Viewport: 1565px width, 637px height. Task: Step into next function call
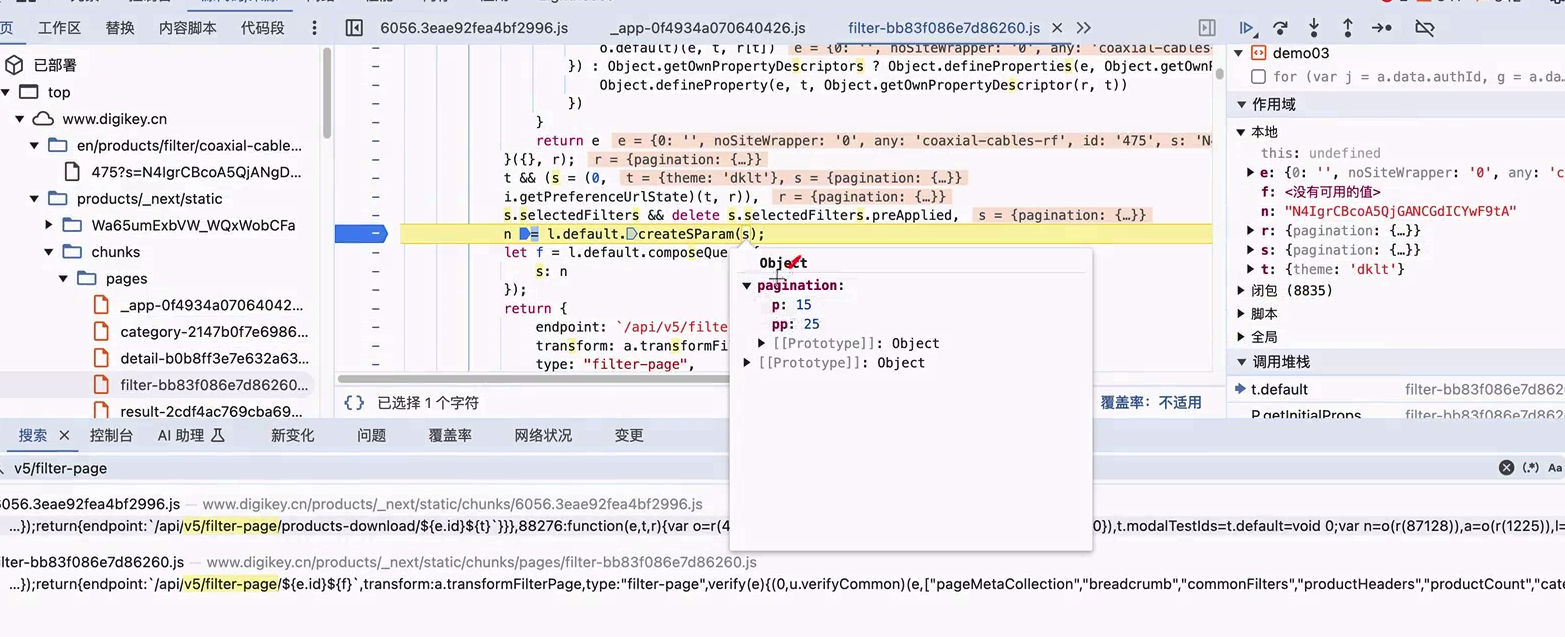pyautogui.click(x=1314, y=28)
